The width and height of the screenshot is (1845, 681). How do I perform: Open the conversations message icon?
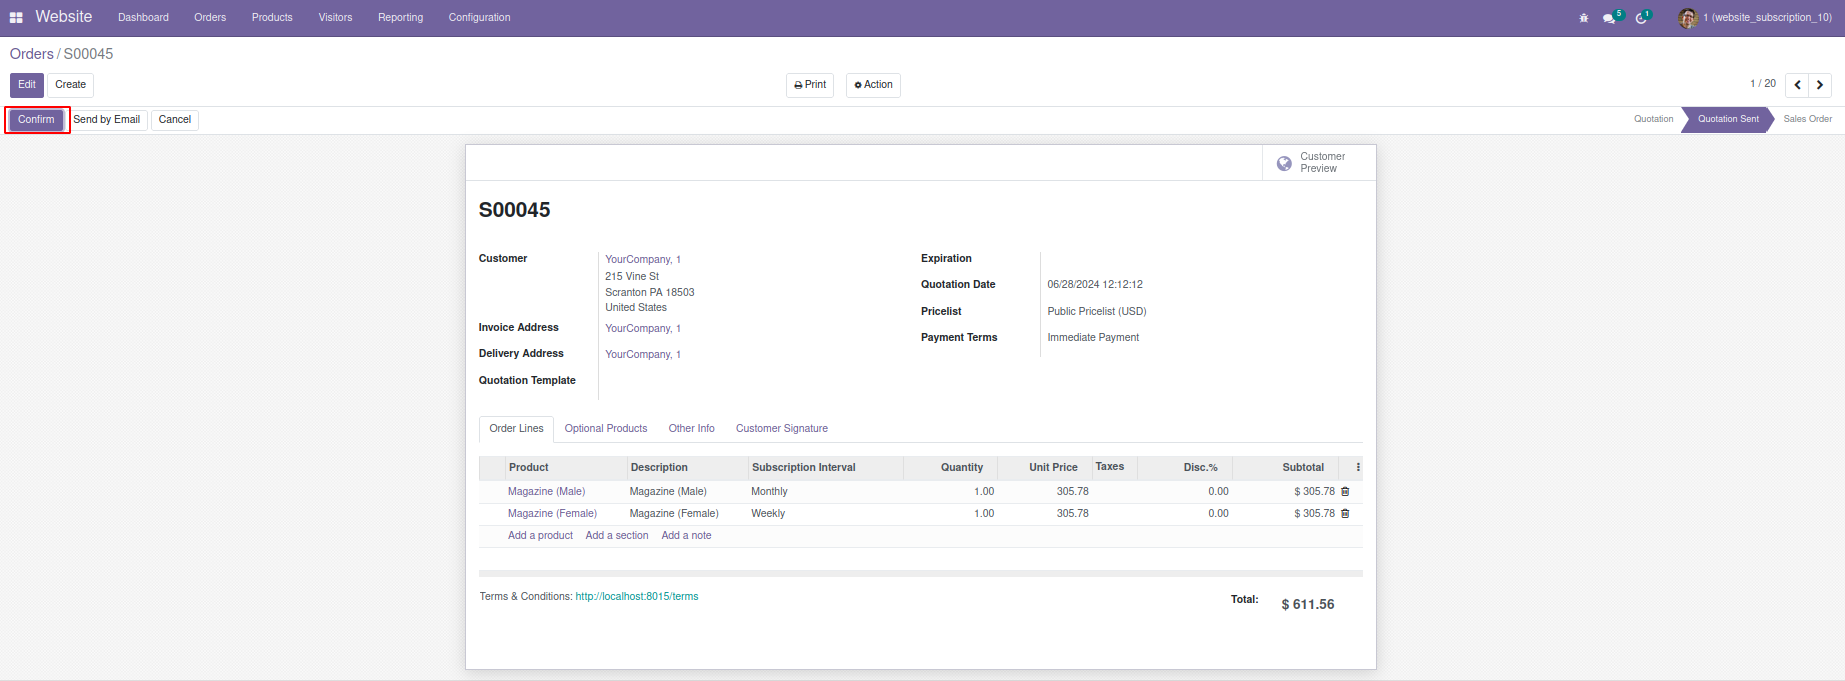pos(1609,18)
